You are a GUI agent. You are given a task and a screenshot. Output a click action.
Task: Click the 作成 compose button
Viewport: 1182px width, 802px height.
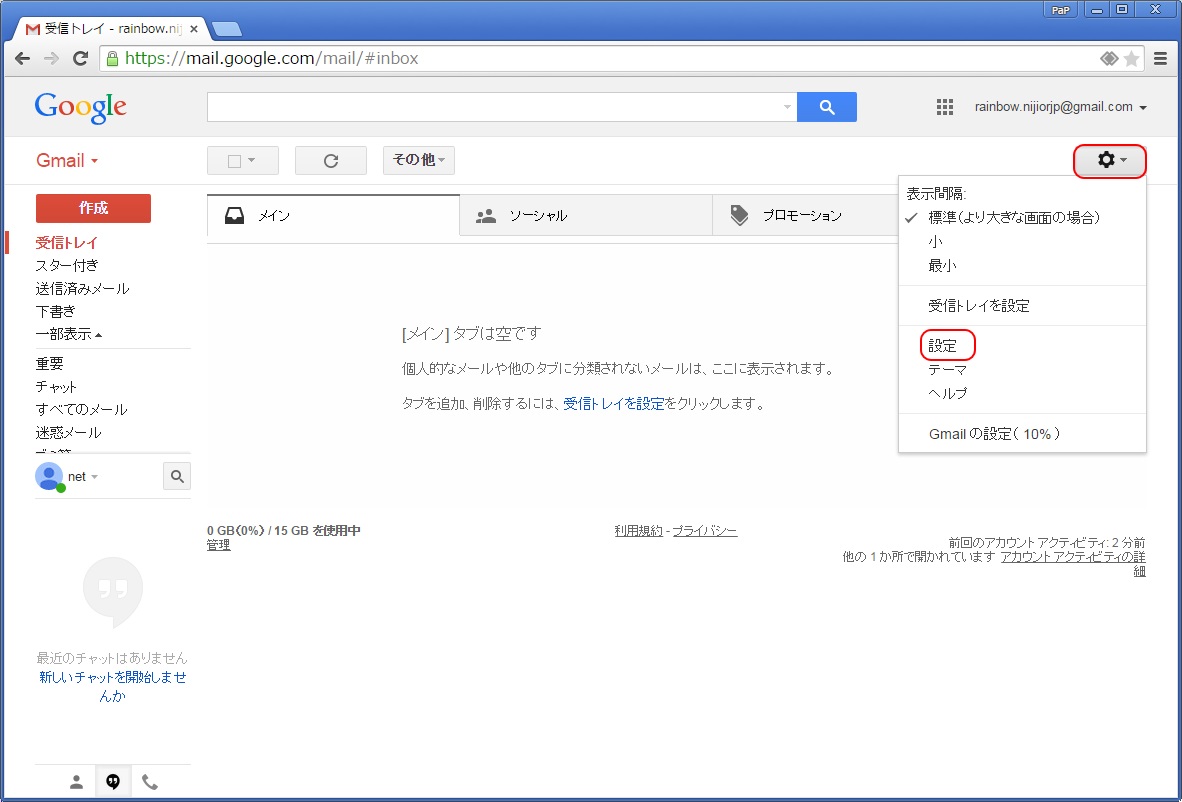pos(93,209)
